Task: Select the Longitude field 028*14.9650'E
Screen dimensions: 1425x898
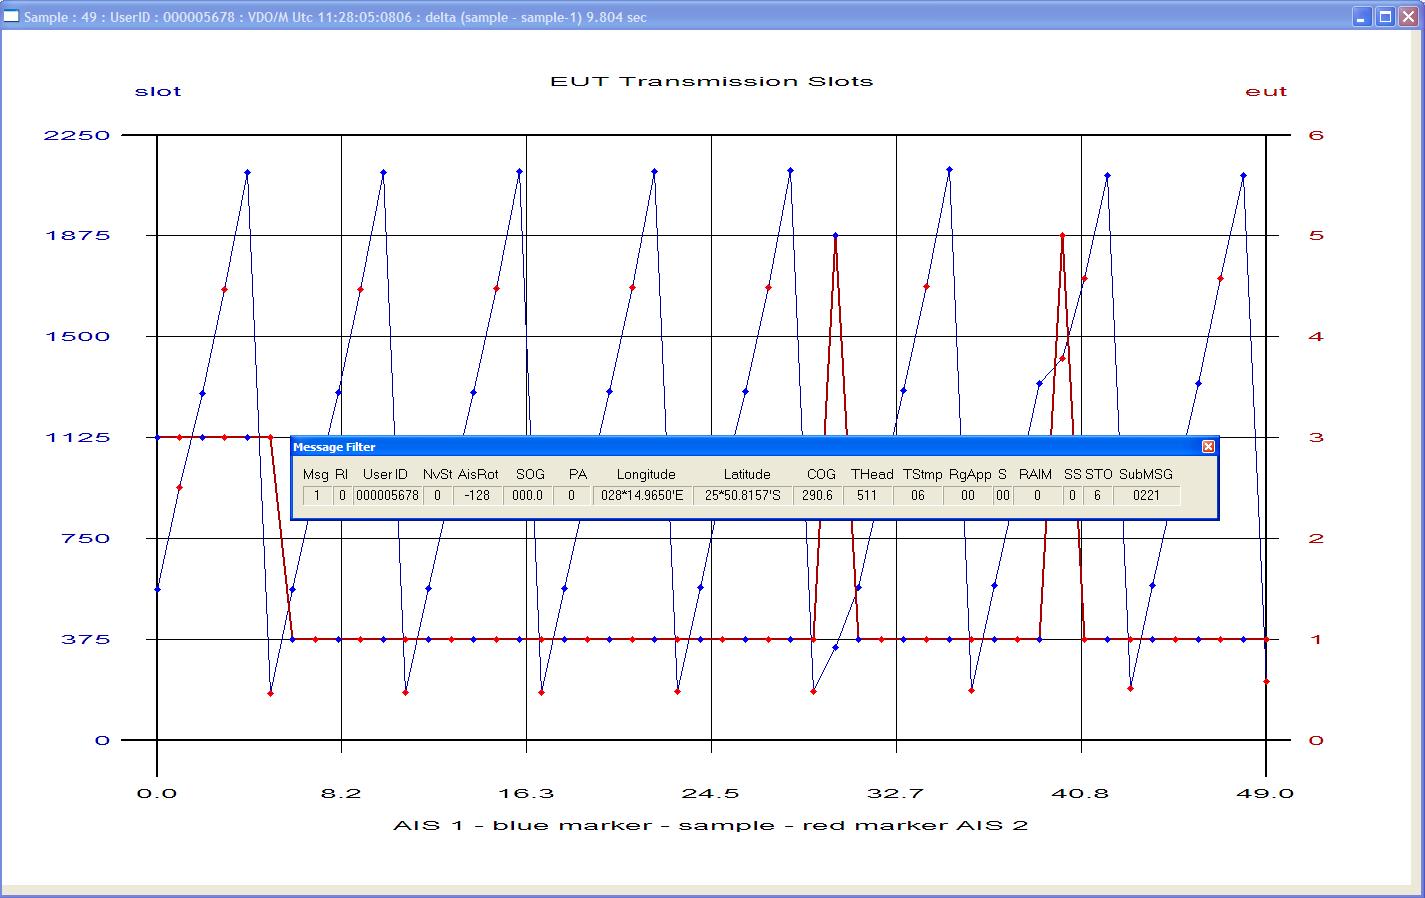Action: coord(642,495)
